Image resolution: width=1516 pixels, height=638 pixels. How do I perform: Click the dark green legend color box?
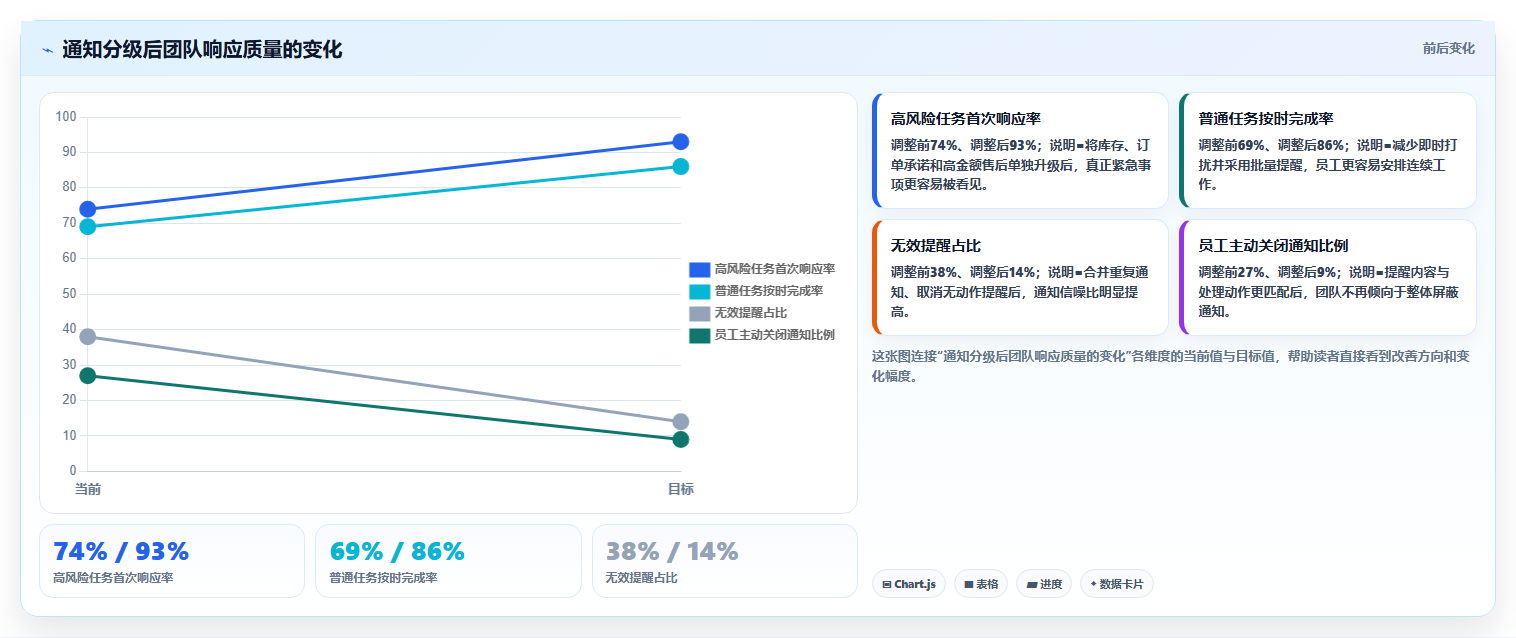pyautogui.click(x=700, y=335)
